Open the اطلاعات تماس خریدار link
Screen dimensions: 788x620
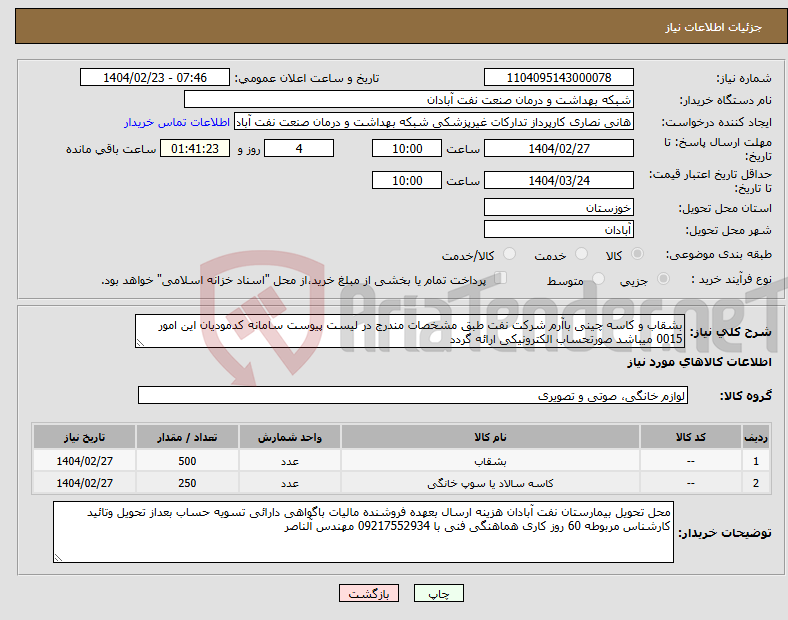coord(177,122)
